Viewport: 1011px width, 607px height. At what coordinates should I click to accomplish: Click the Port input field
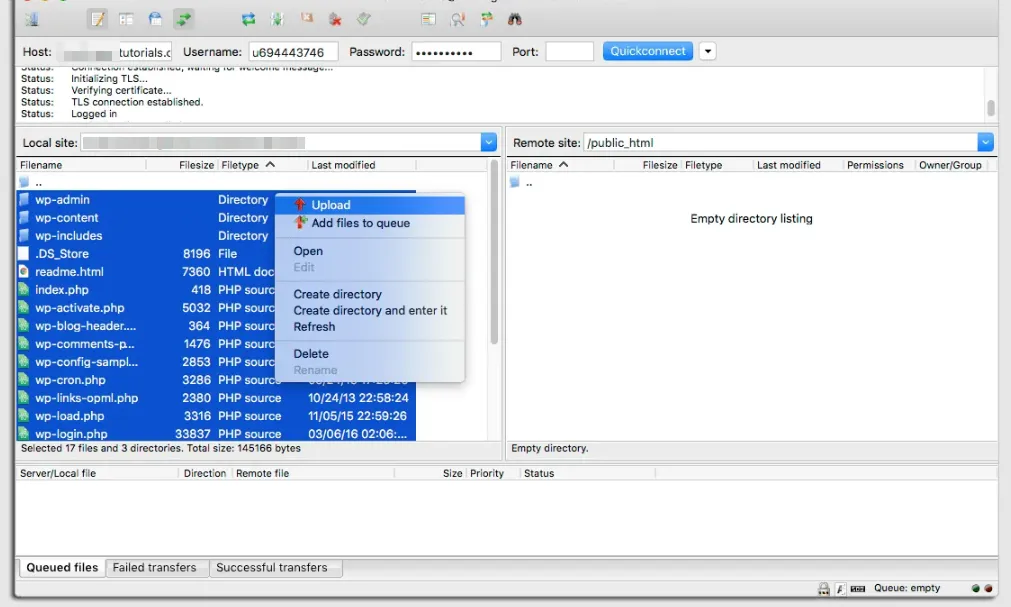569,52
